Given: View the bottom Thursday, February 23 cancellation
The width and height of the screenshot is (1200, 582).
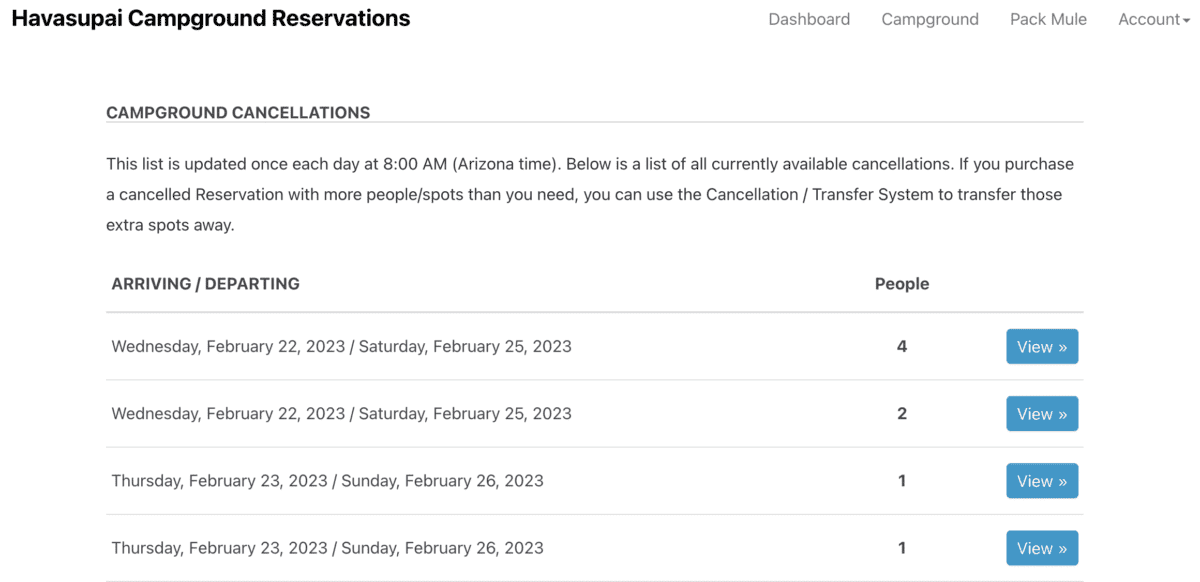Looking at the screenshot, I should pos(1042,548).
